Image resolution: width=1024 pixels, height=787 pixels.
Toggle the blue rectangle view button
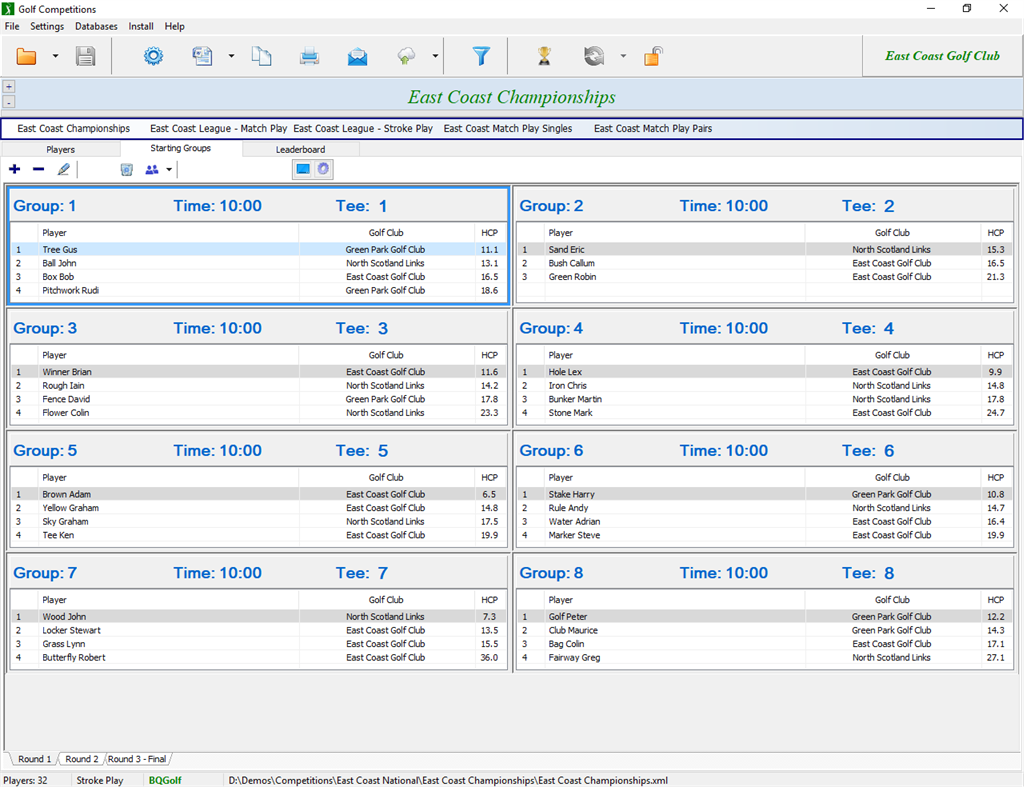pos(303,170)
